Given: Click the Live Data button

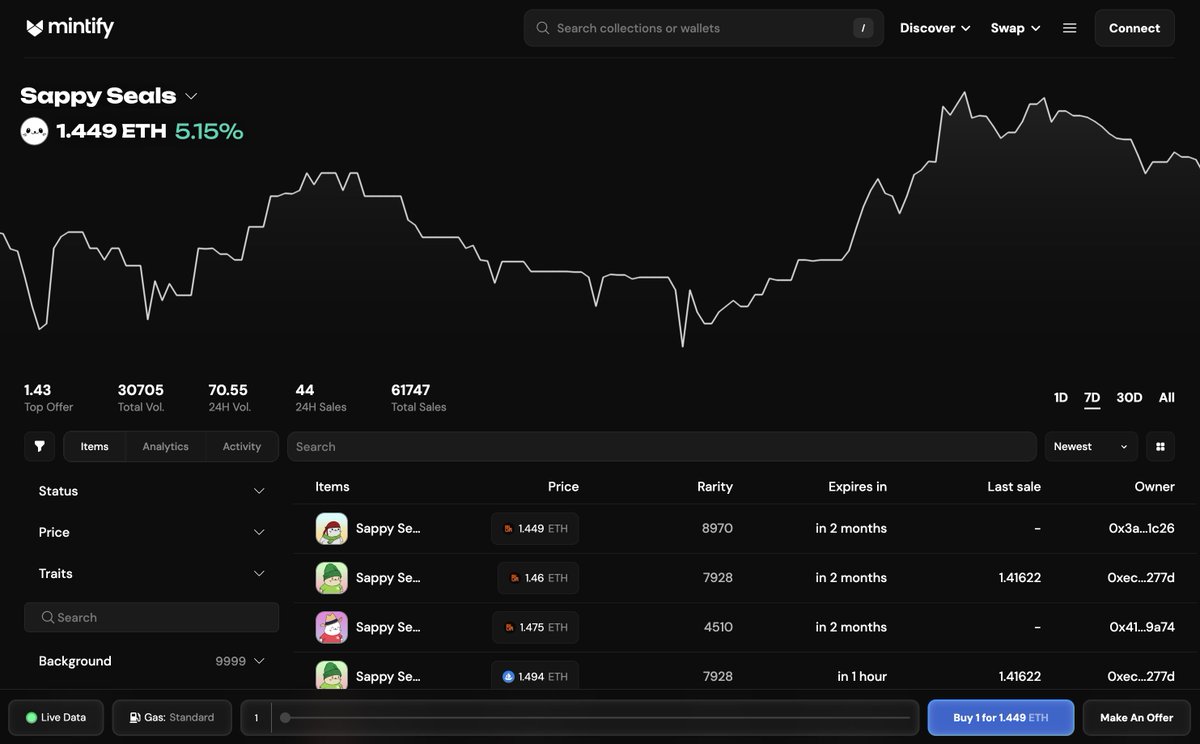Looking at the screenshot, I should tap(56, 717).
